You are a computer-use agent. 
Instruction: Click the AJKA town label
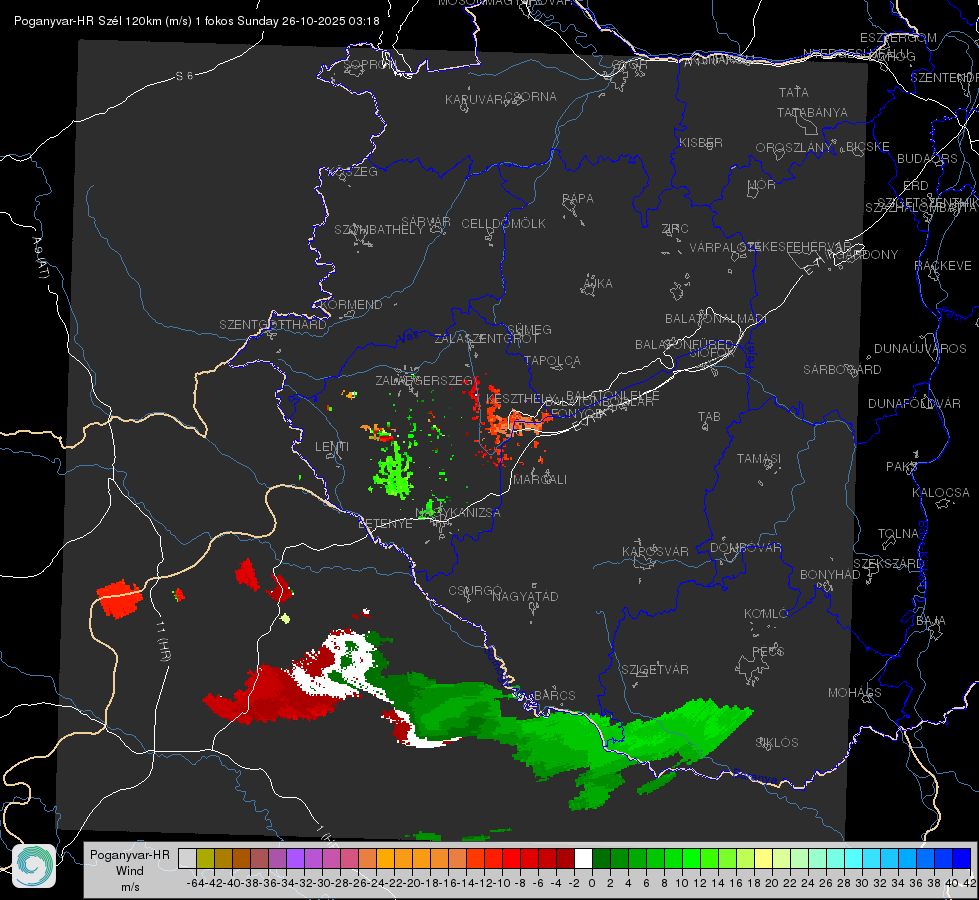[597, 284]
